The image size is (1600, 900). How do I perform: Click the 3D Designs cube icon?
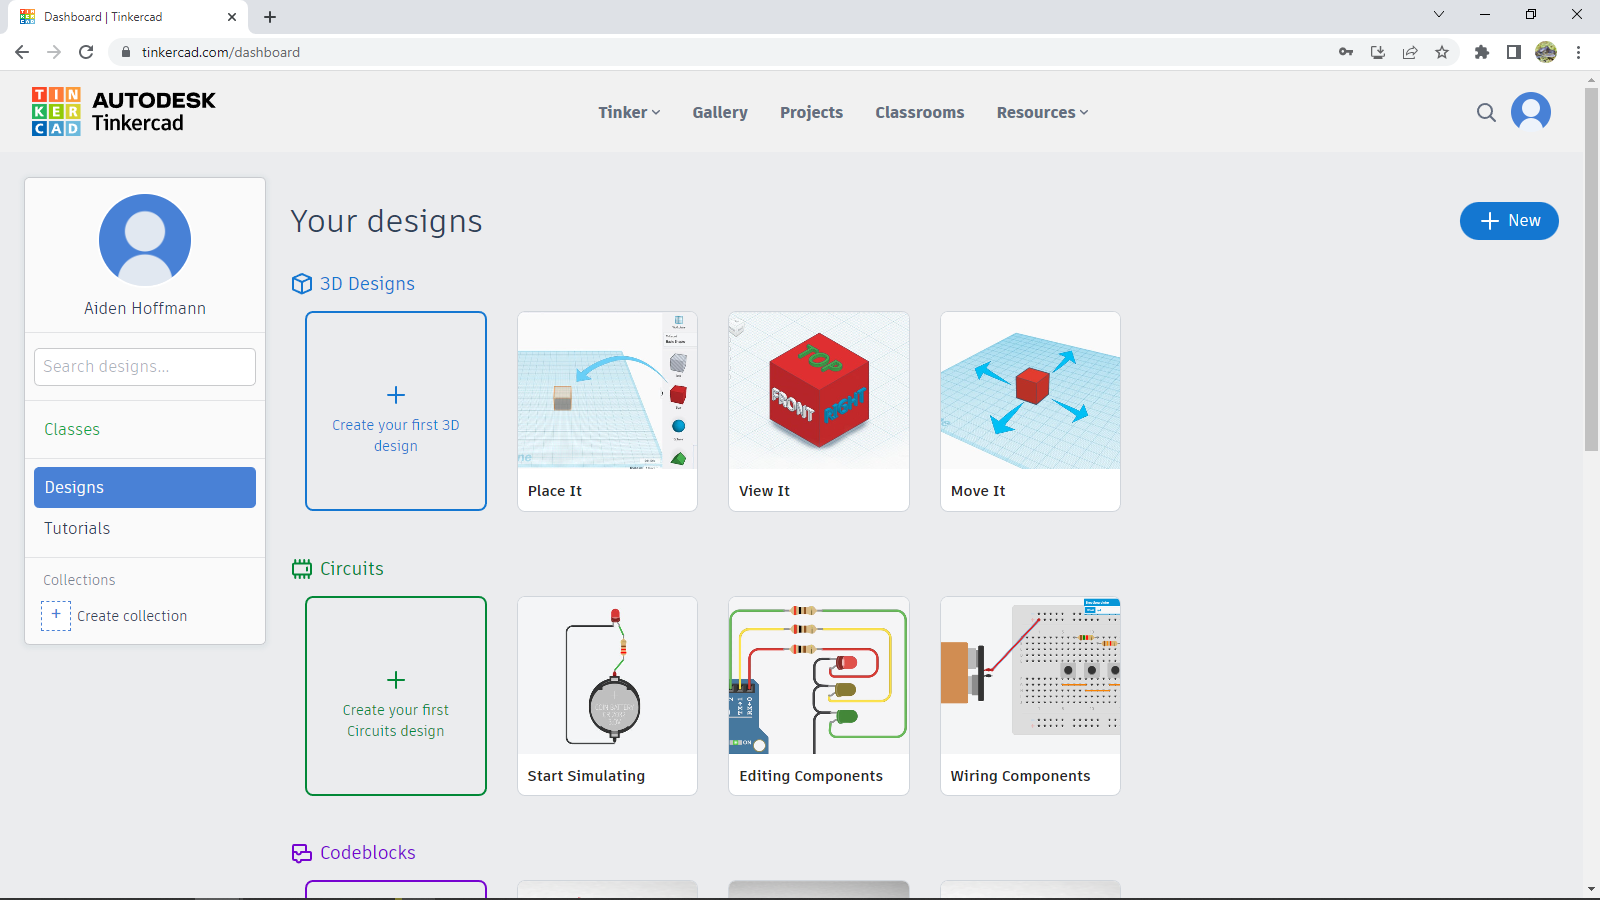tap(302, 284)
